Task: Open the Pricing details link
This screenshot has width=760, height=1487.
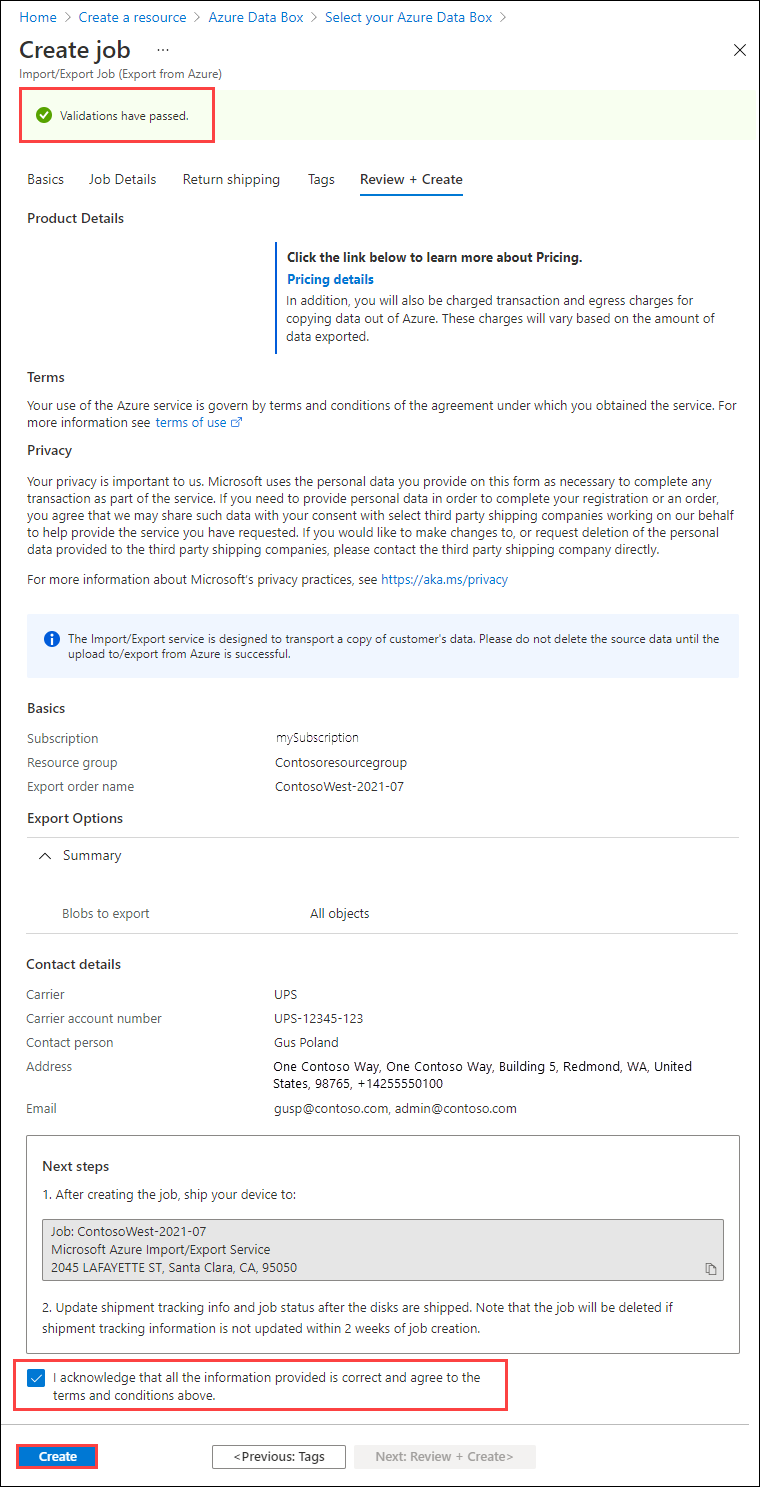Action: [x=330, y=279]
